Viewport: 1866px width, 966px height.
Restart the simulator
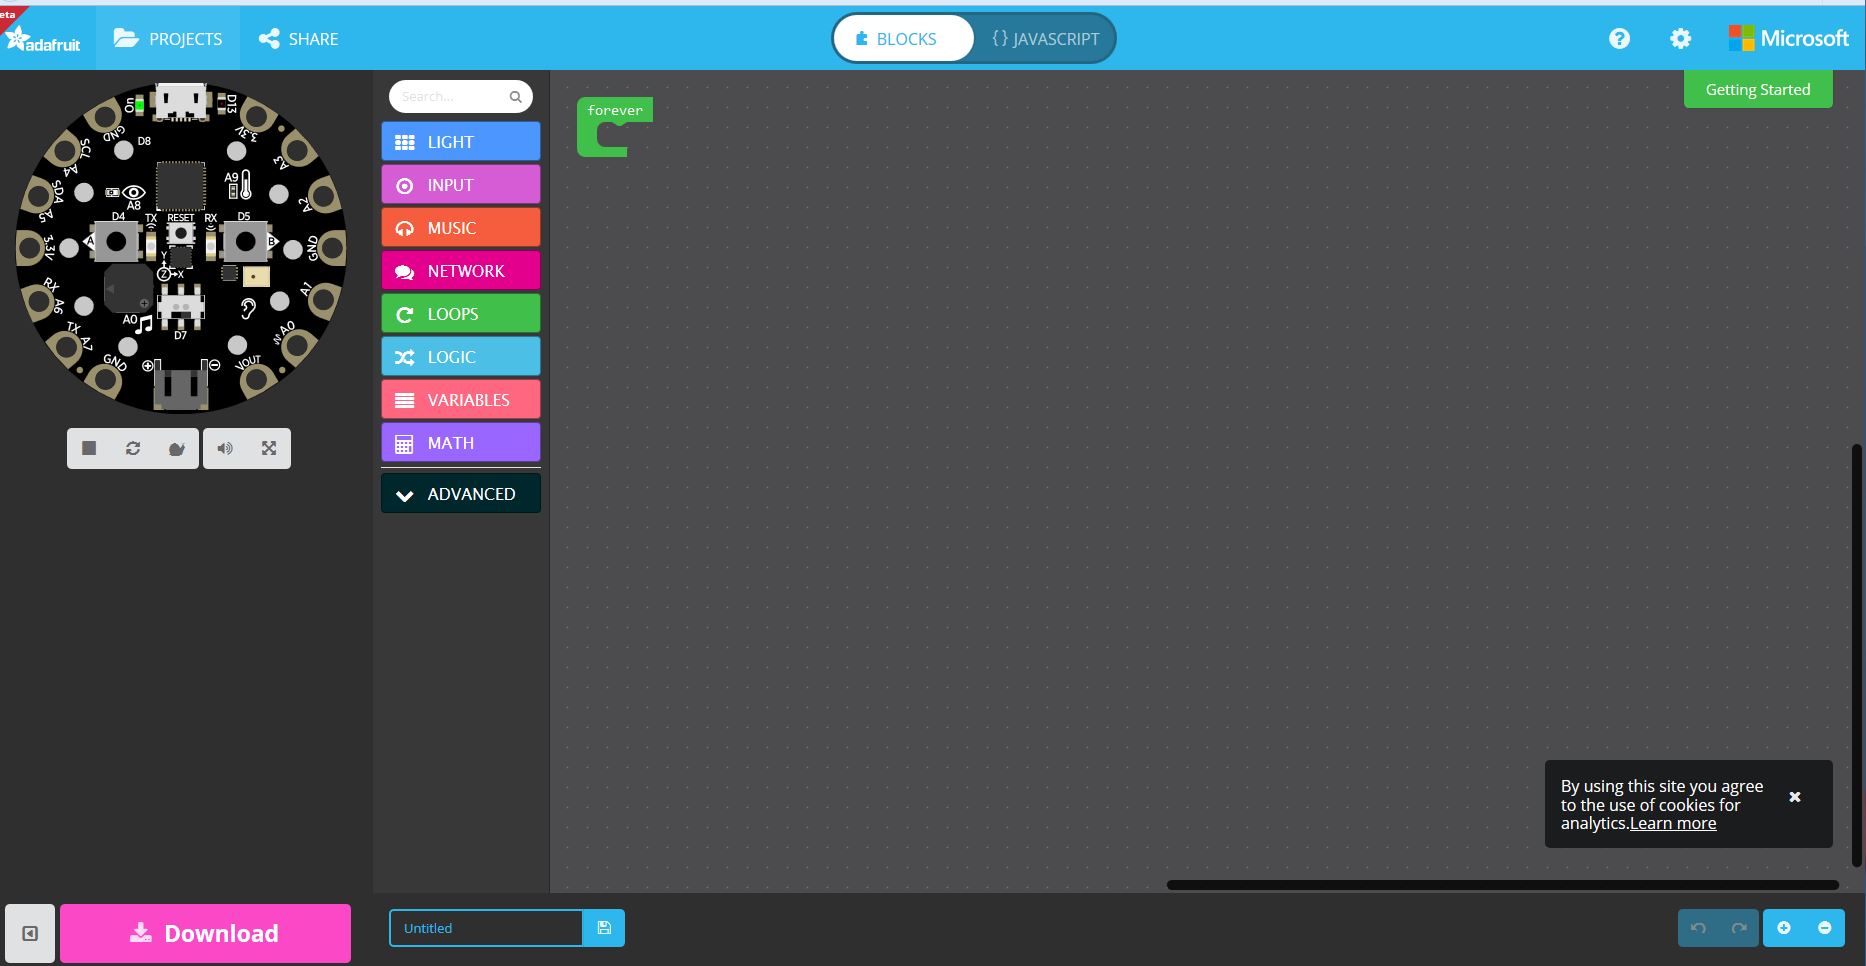(132, 448)
